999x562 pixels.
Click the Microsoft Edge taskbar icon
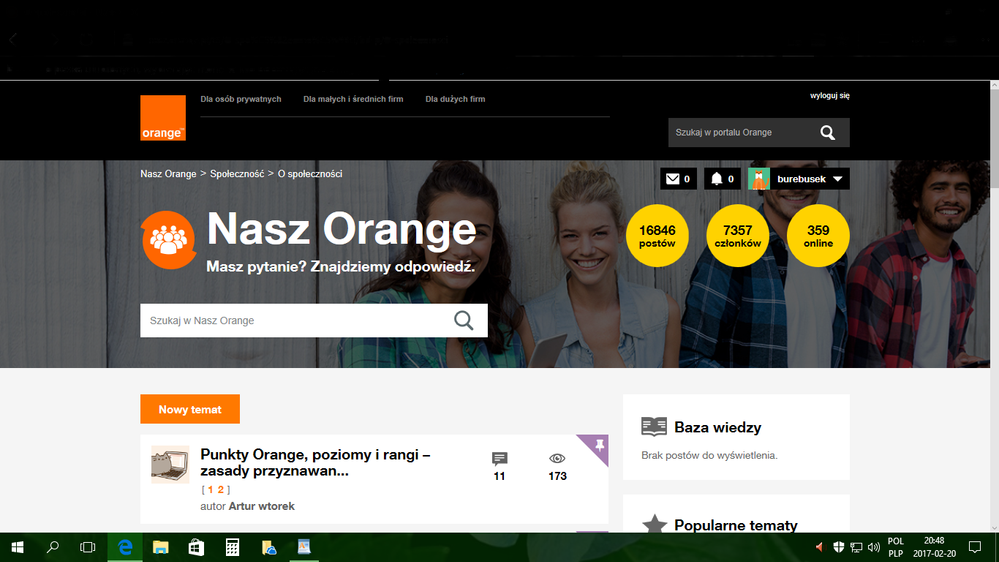[125, 547]
